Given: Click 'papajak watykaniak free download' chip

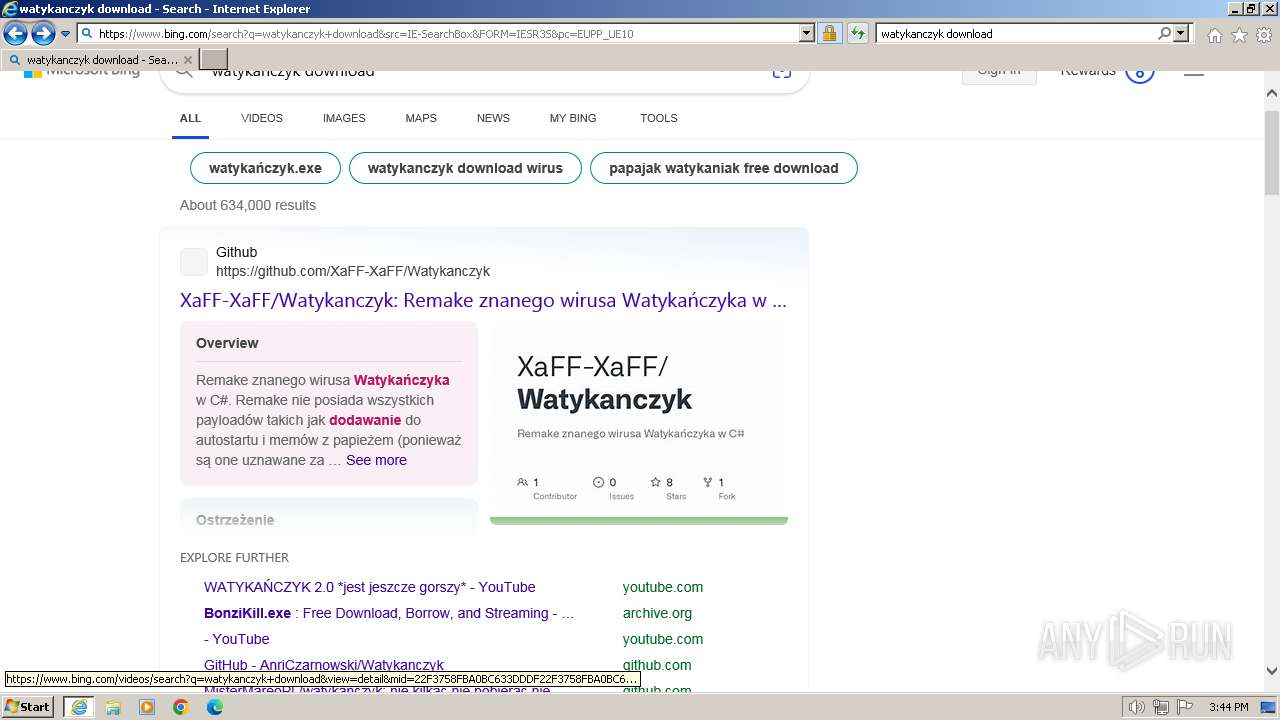Looking at the screenshot, I should (x=724, y=168).
